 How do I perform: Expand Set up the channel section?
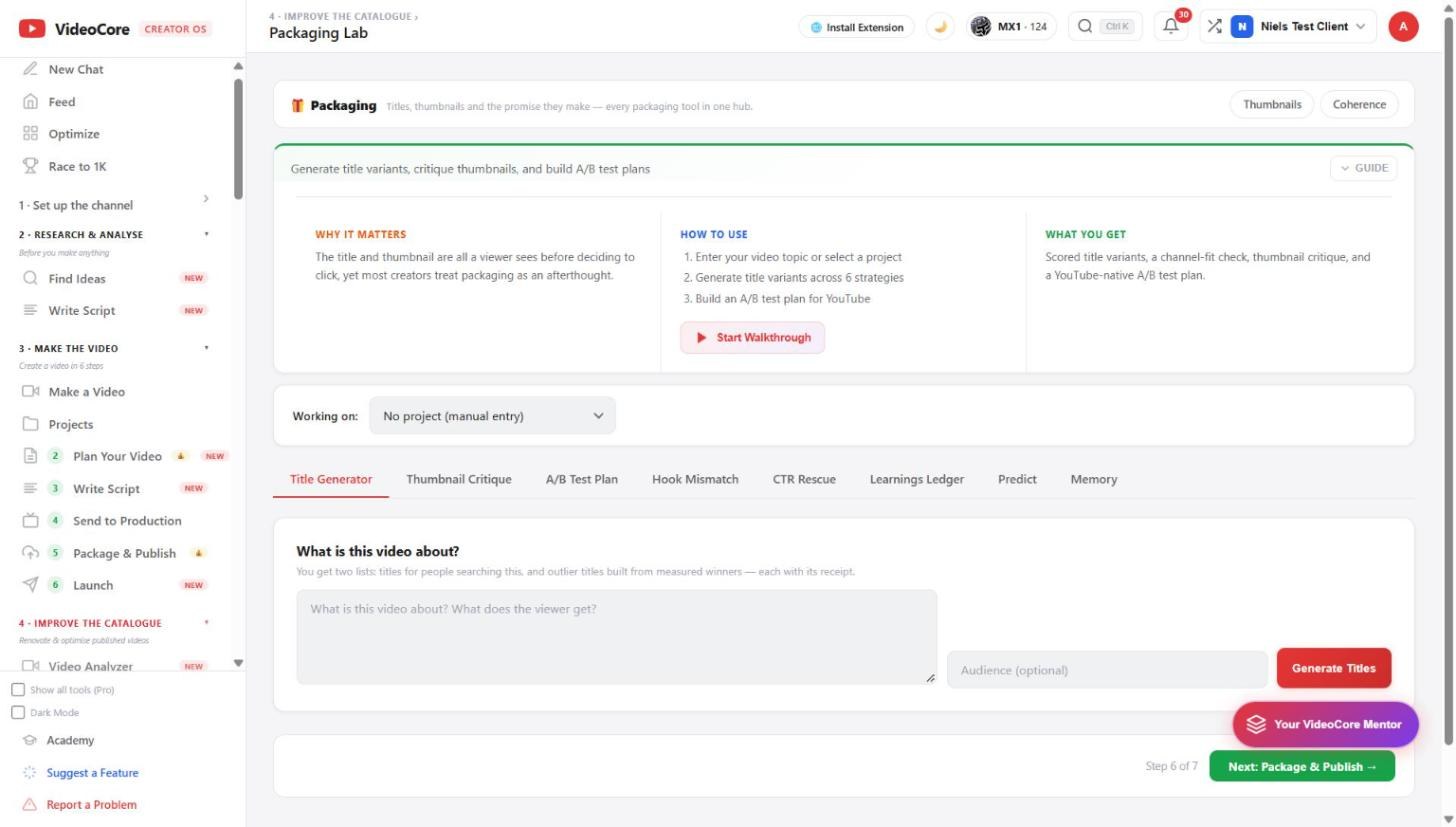click(x=114, y=205)
